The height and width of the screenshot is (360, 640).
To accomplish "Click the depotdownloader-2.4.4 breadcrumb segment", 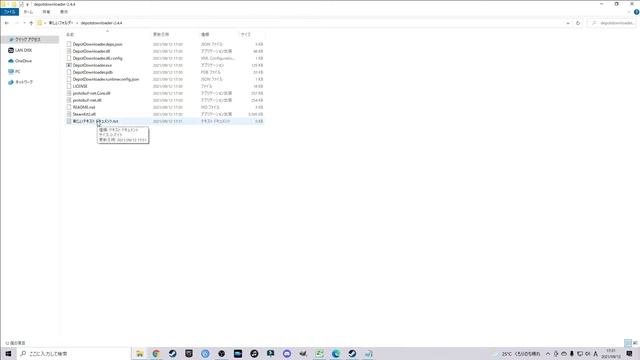I will tap(101, 23).
